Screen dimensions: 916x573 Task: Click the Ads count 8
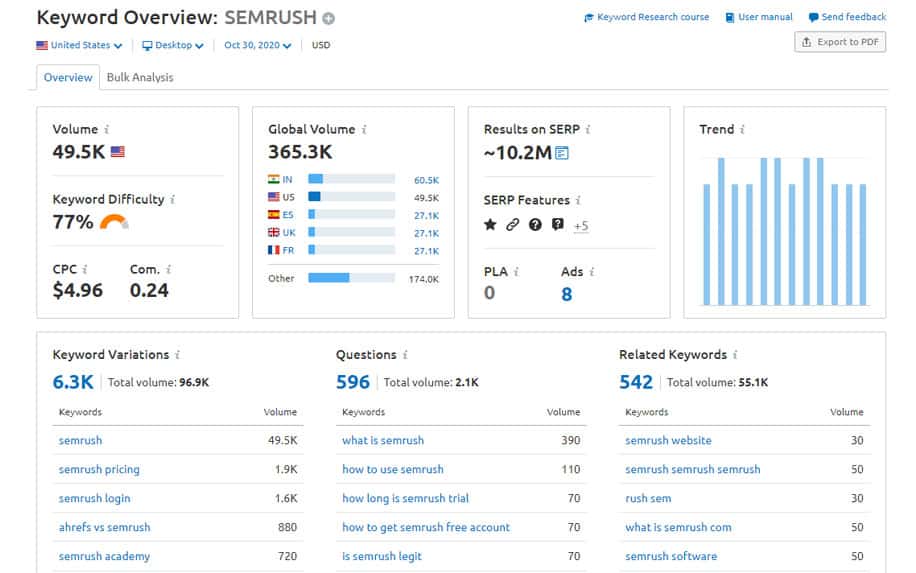(x=566, y=294)
